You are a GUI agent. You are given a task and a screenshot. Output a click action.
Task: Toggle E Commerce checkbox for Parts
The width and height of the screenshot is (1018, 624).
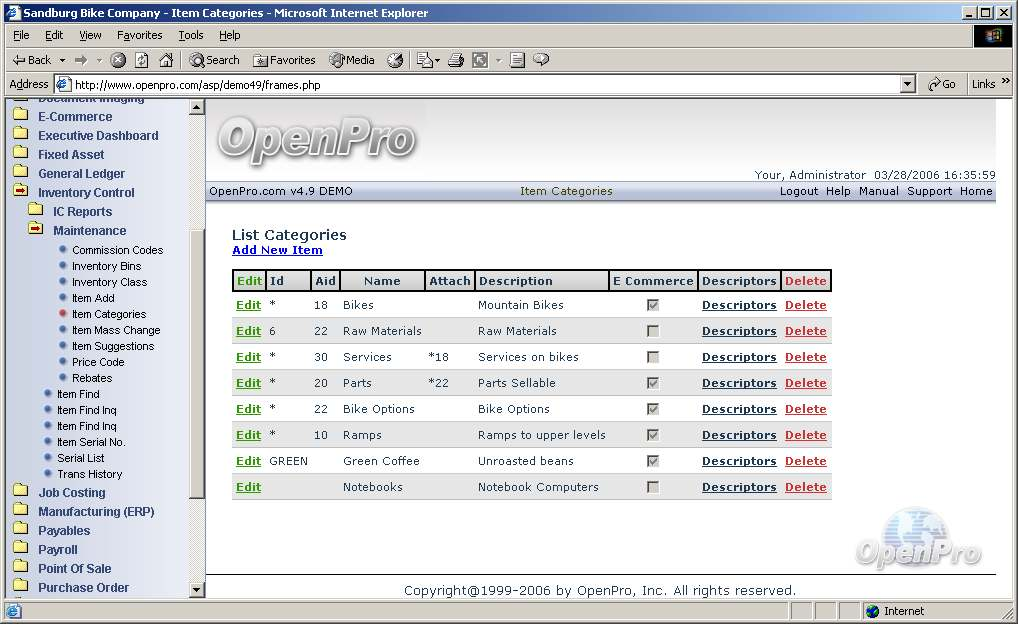(x=653, y=383)
